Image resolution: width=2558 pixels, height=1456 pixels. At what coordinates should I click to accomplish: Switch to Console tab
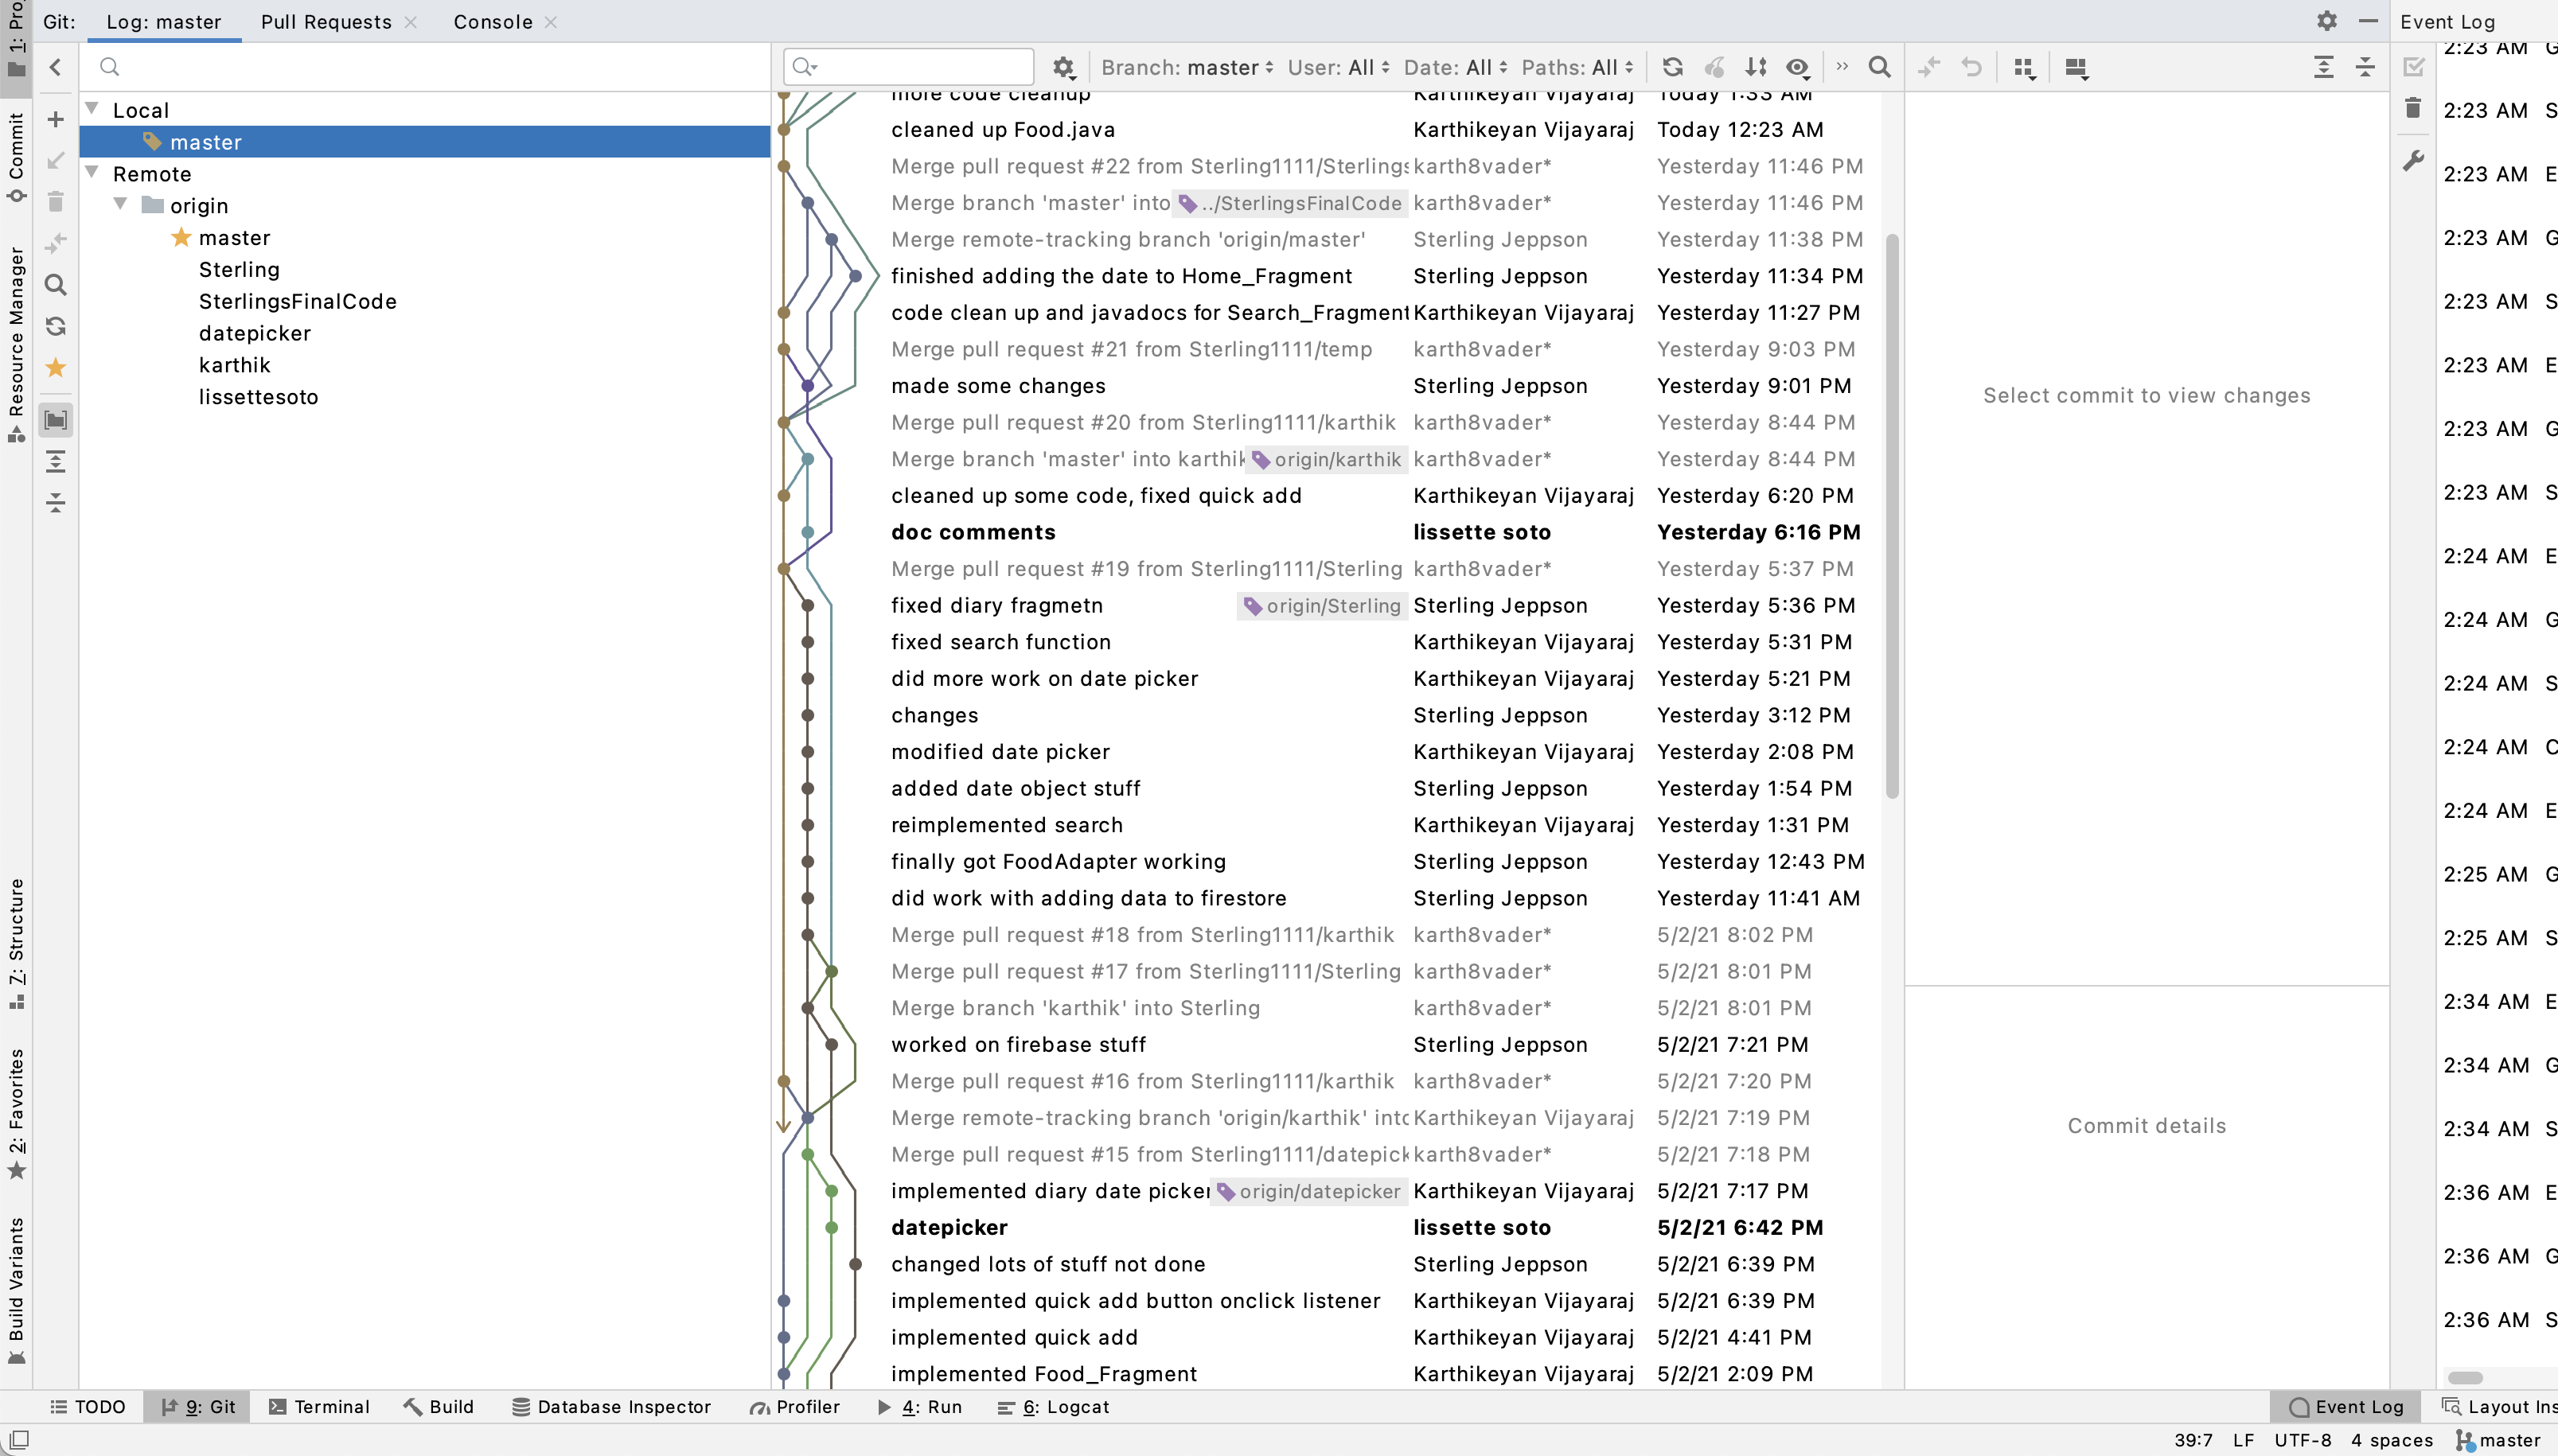click(493, 22)
